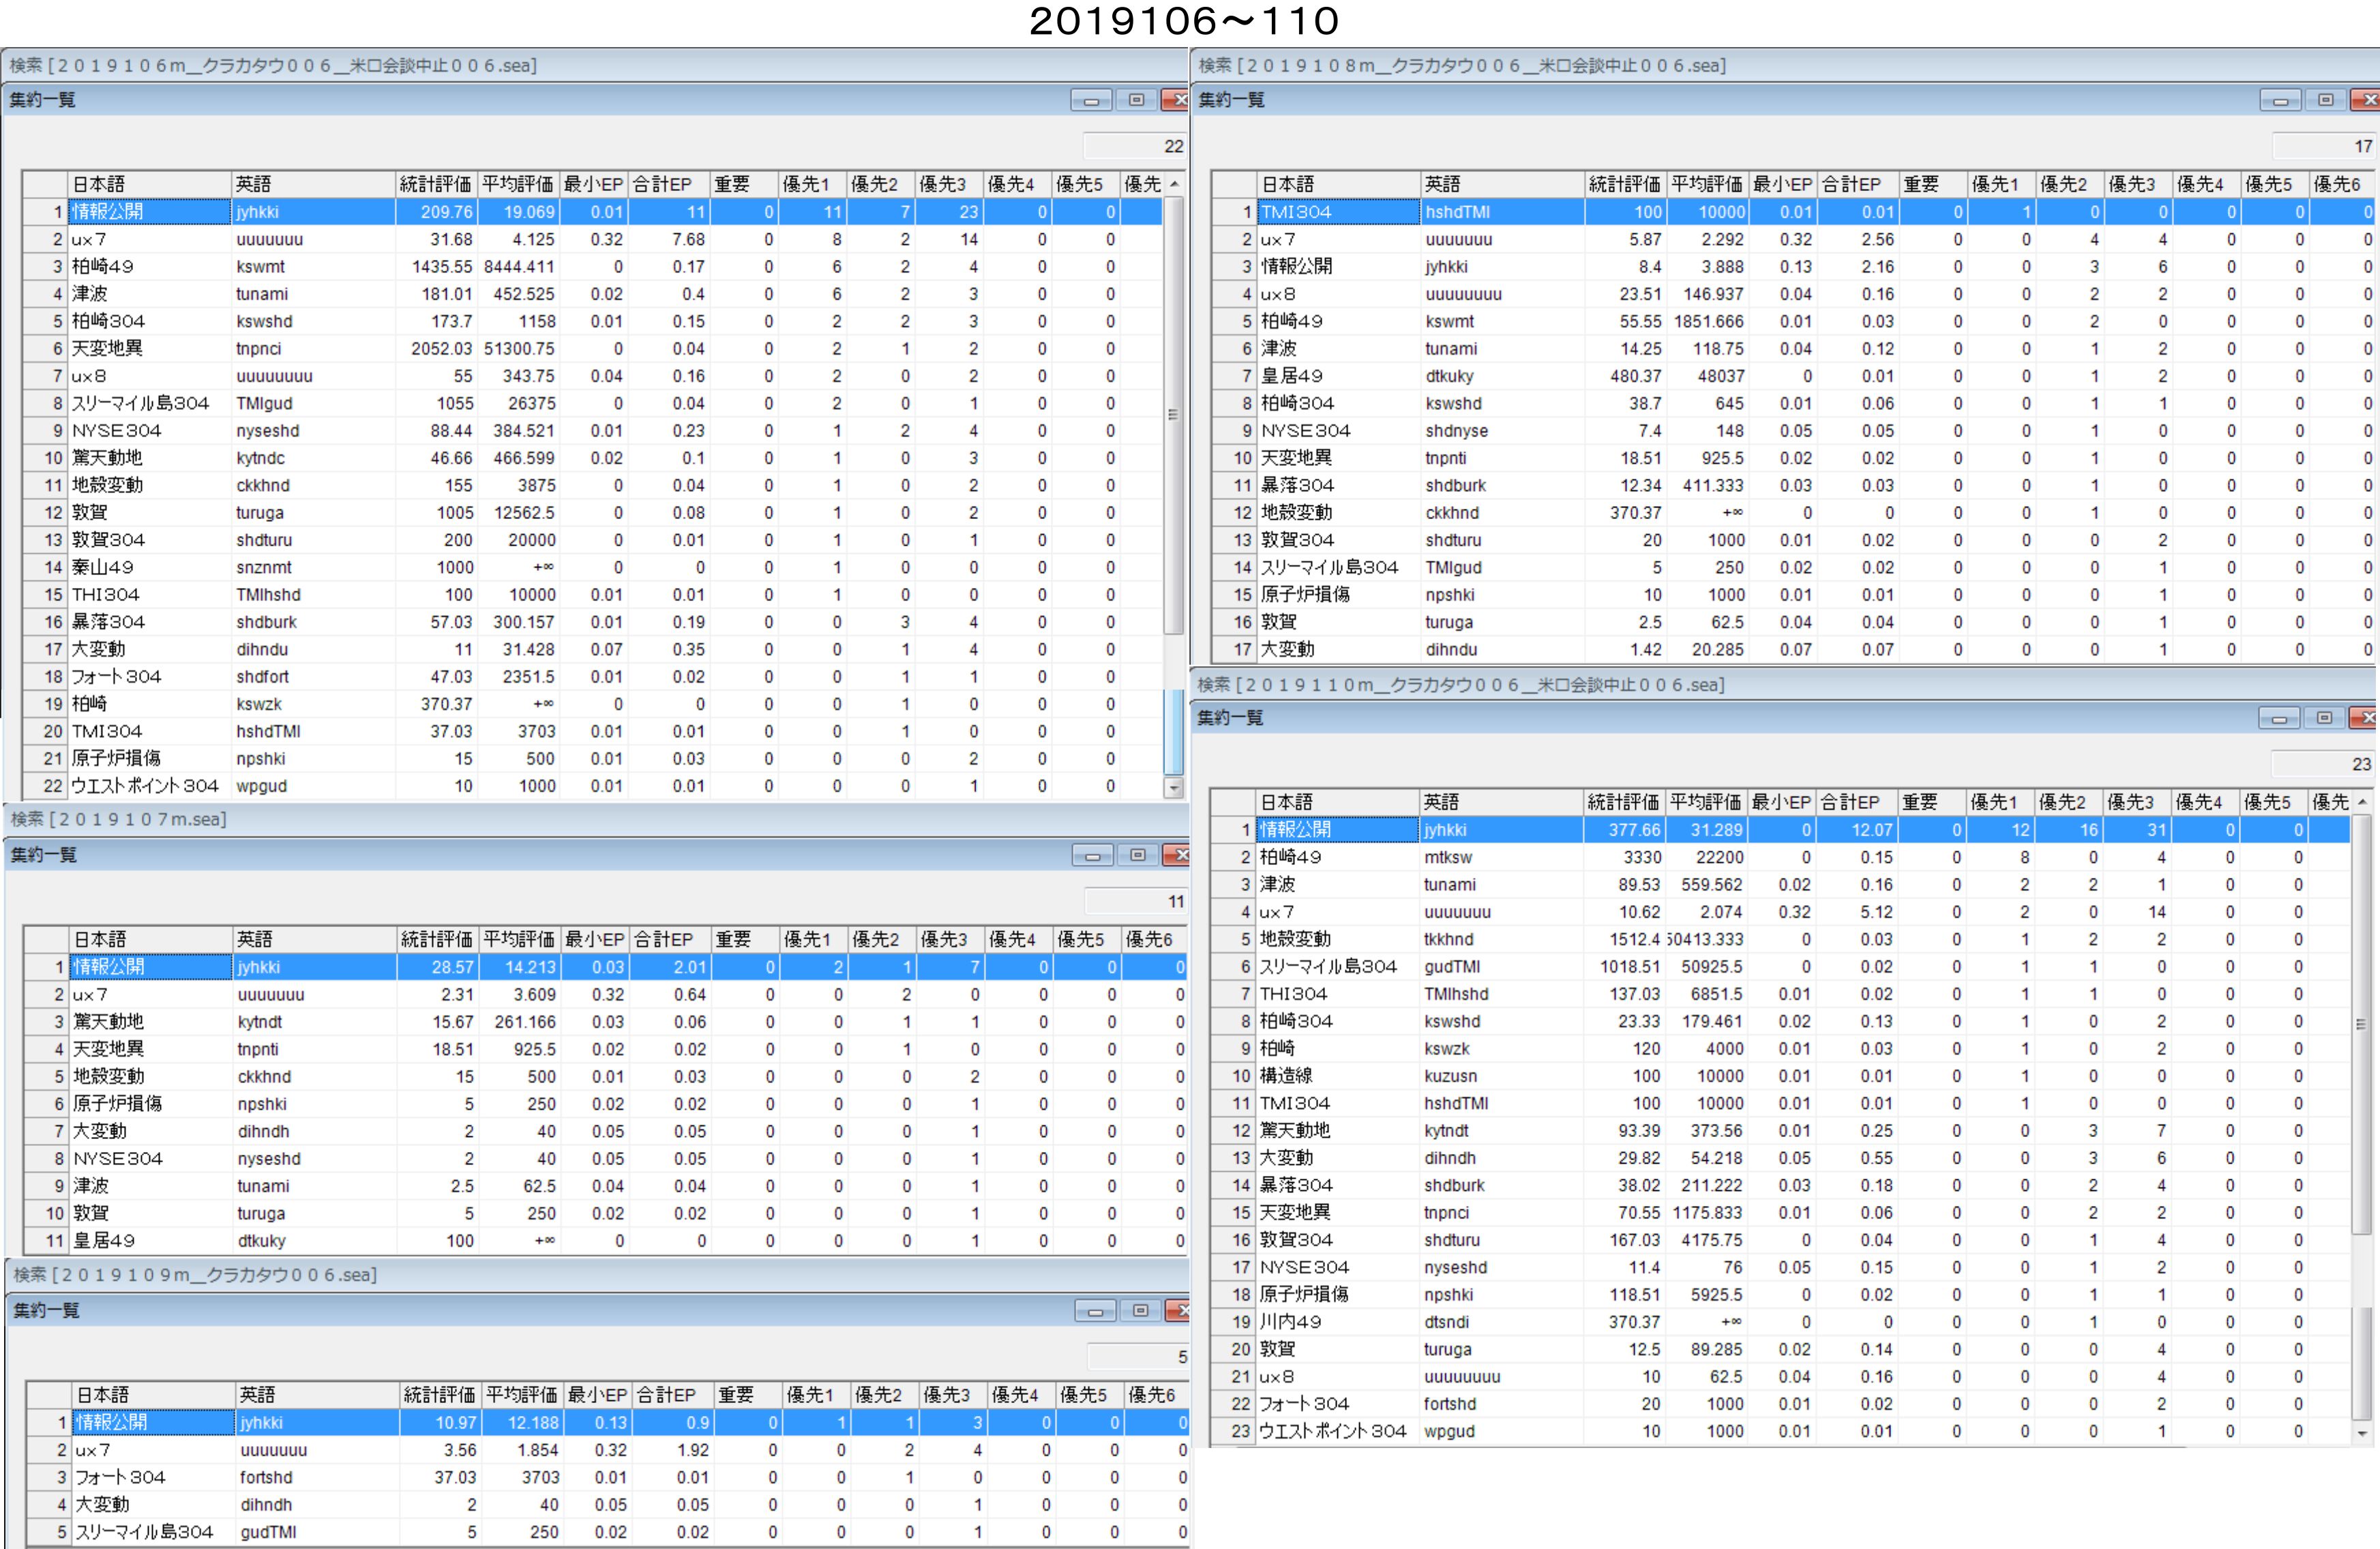Click scroll-up arrow in 2019106m table
This screenshot has height=1549, width=2380.
pyautogui.click(x=1174, y=184)
